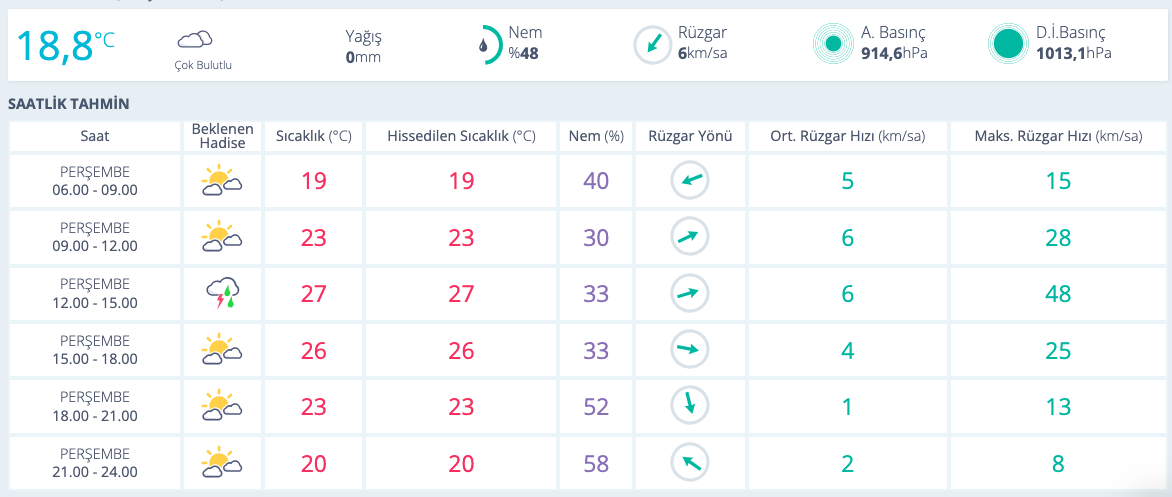Click the partly cloudy icon for 06.00 - 09.00

click(x=222, y=181)
